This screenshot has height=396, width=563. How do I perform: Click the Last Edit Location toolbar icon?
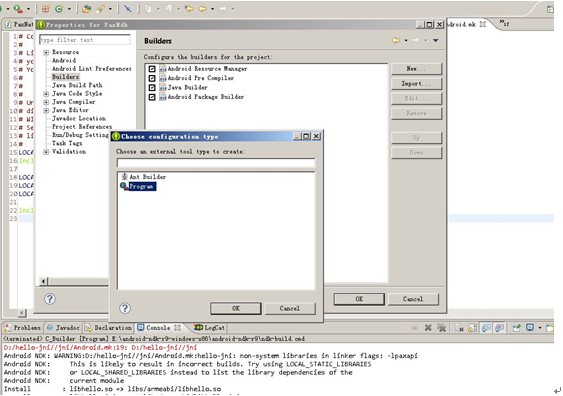click(189, 9)
